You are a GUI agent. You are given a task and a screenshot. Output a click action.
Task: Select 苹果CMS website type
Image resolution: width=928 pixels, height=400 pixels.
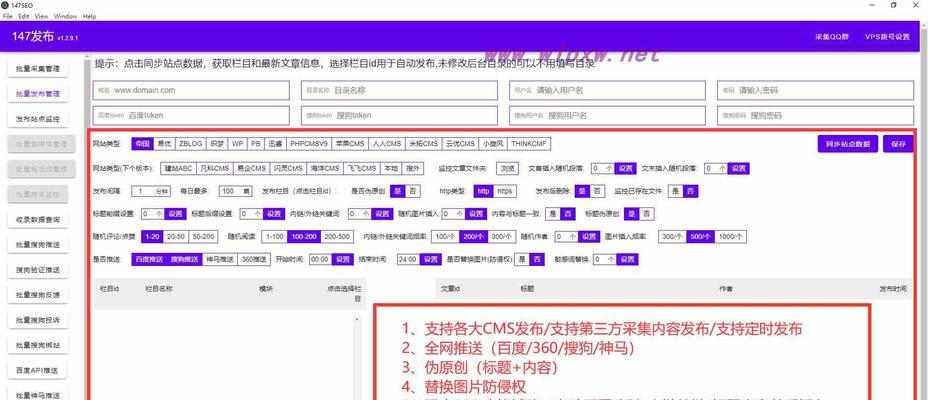point(349,144)
